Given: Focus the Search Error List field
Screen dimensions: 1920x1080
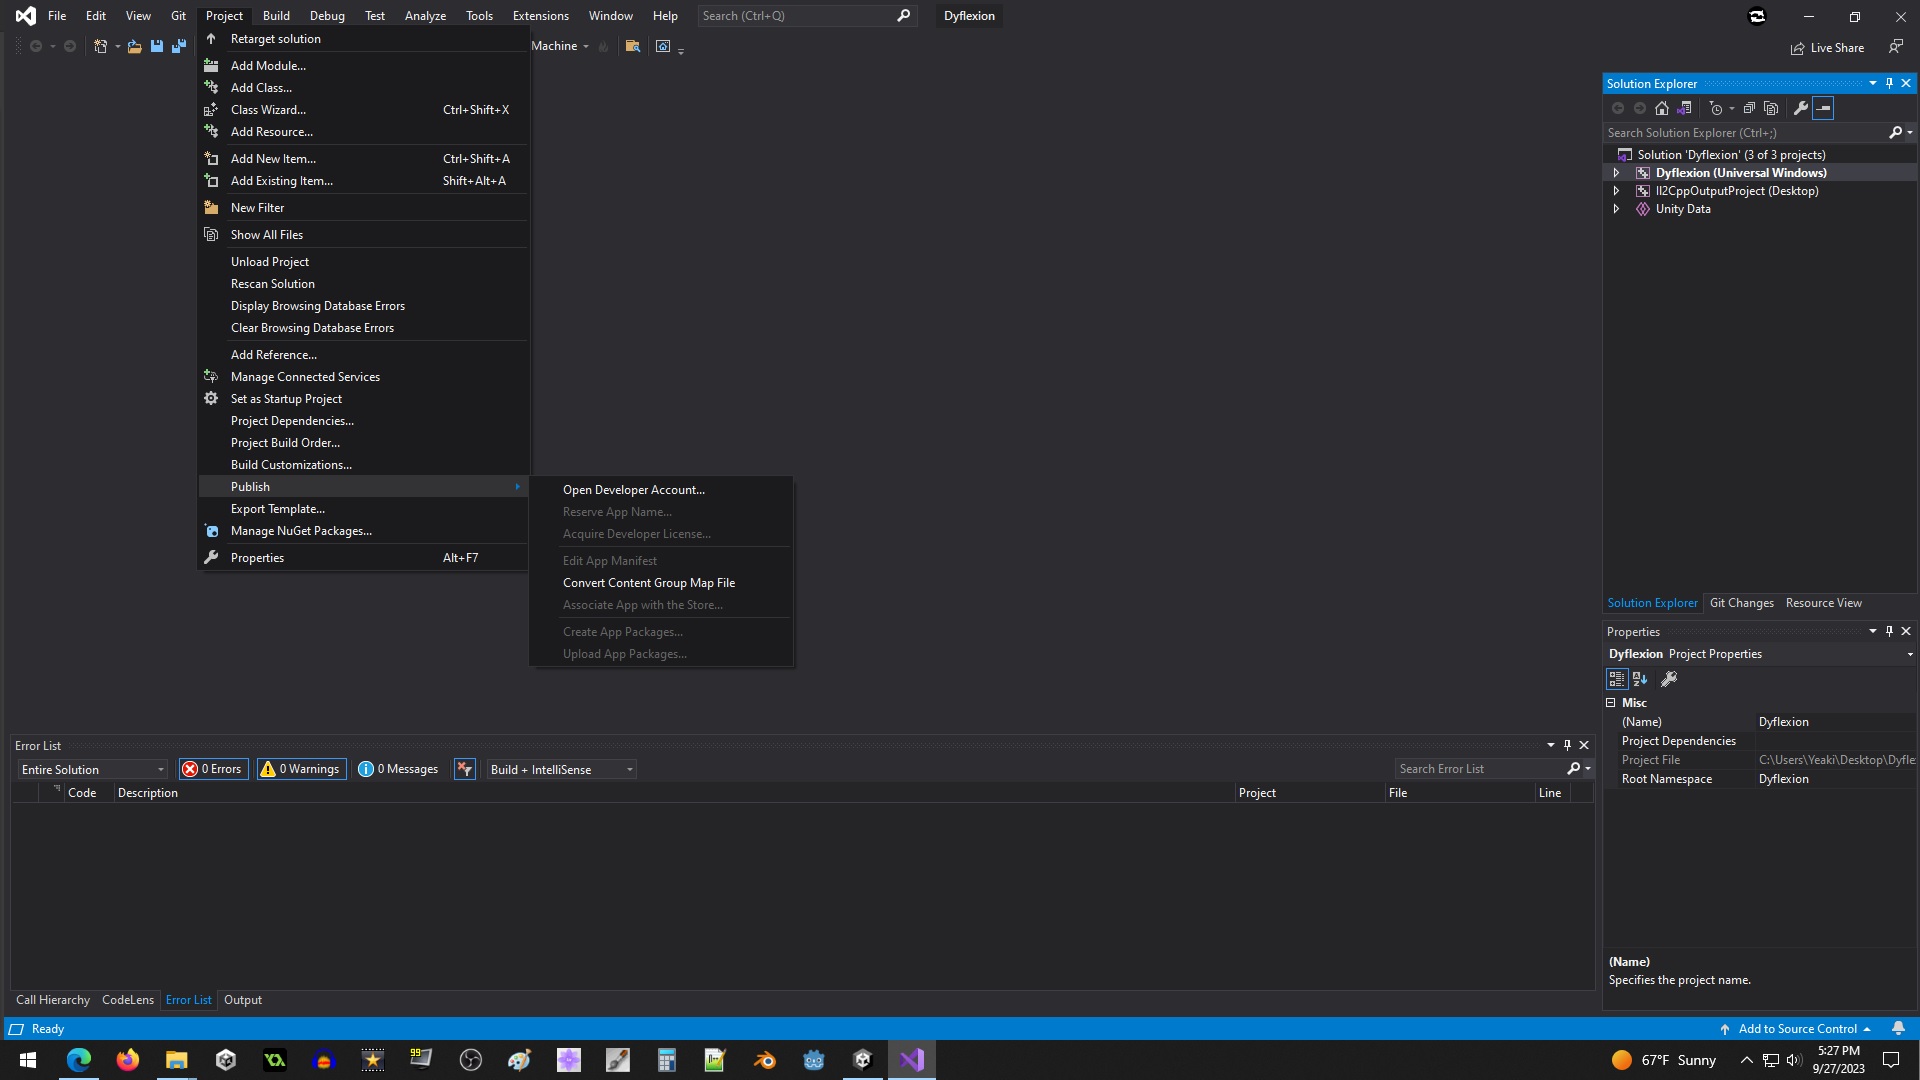Looking at the screenshot, I should point(1478,769).
